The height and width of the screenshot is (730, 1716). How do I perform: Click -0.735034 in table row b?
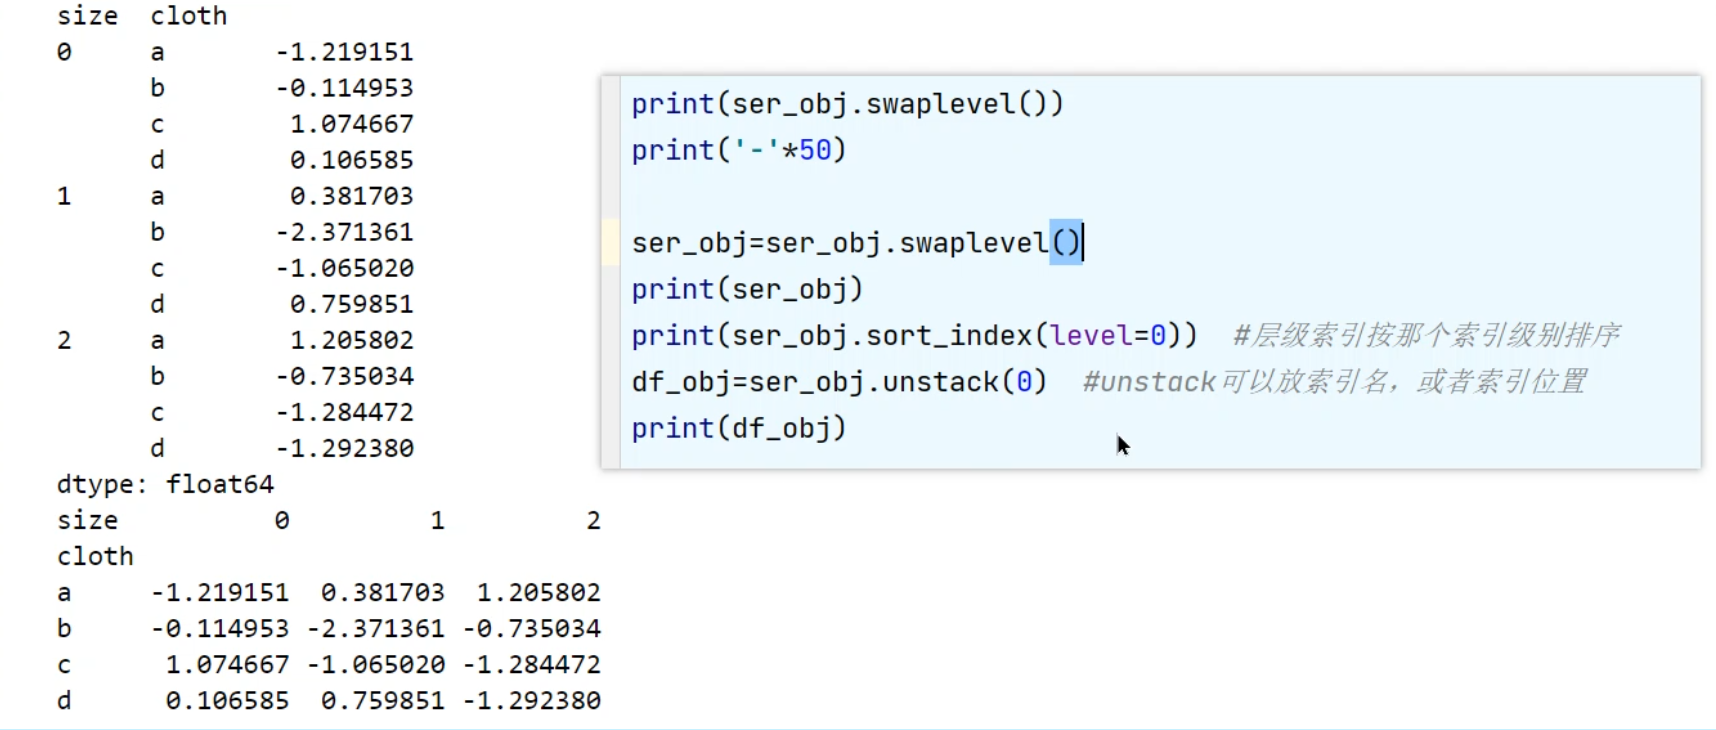point(532,629)
